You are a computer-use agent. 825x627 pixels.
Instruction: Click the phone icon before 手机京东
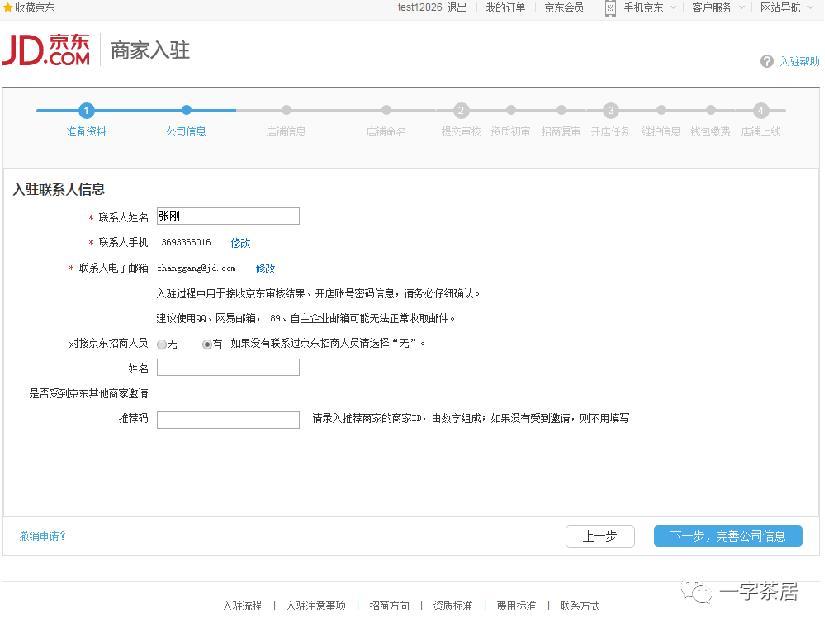click(610, 7)
